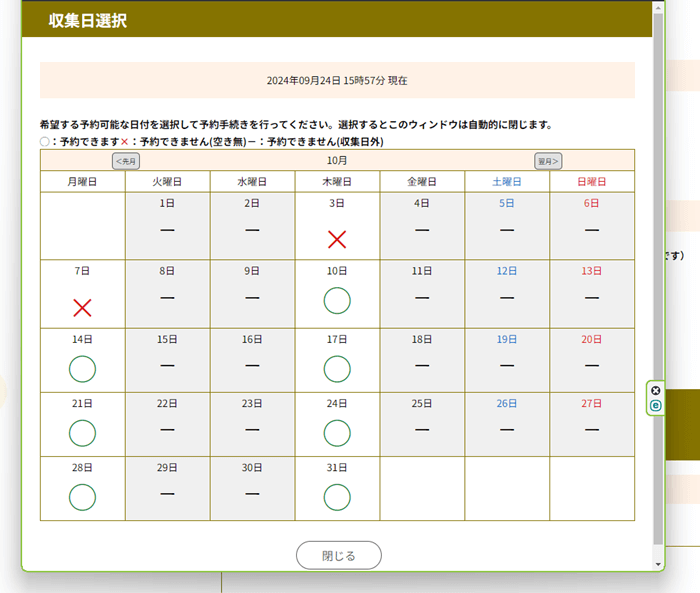Click the 9日 date label
The image size is (700, 593).
[x=252, y=271]
